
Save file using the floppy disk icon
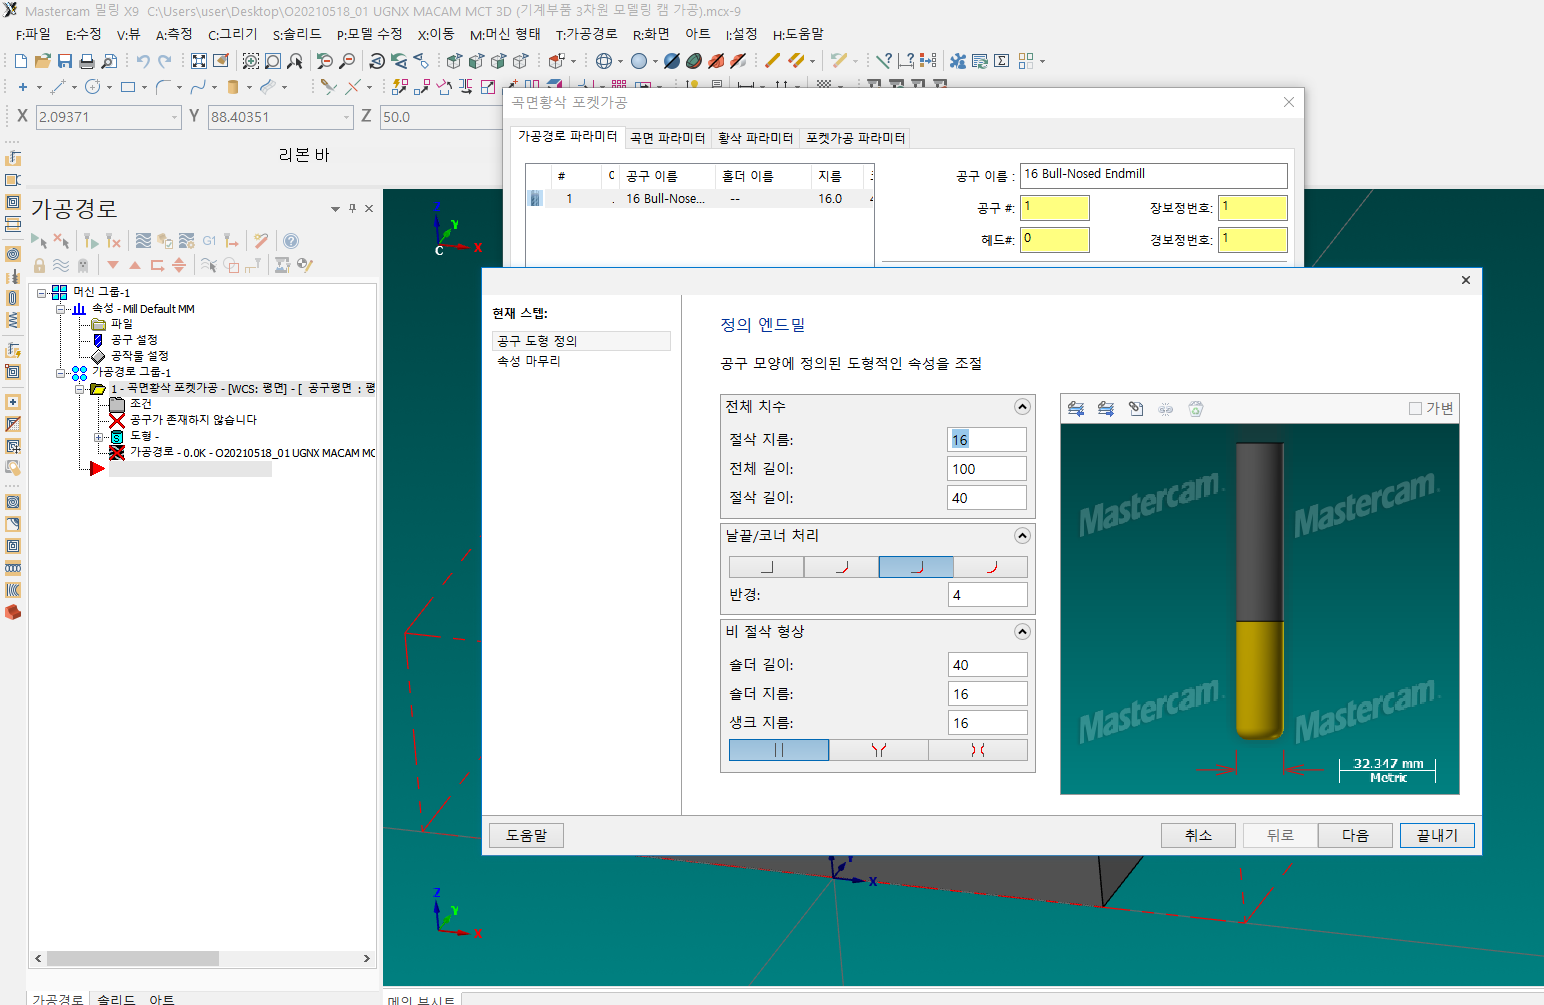(65, 61)
